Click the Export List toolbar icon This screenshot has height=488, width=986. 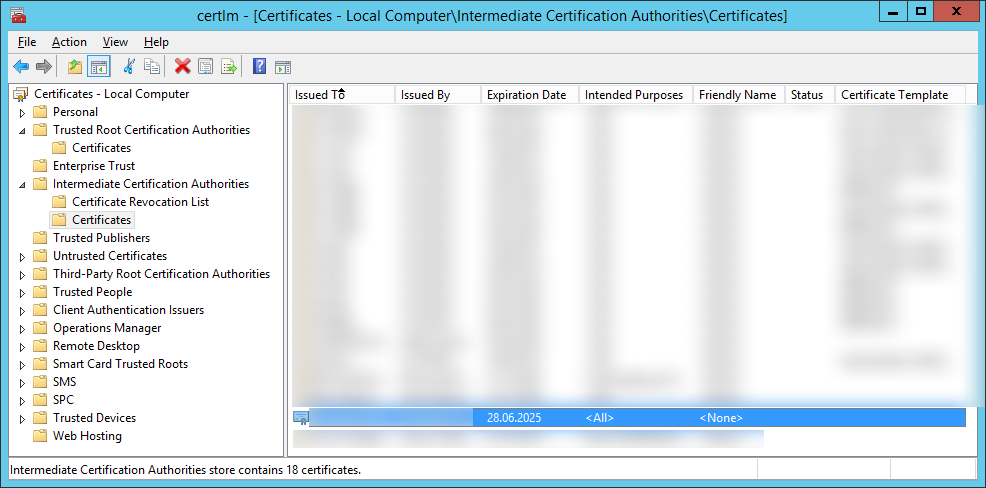(x=229, y=67)
